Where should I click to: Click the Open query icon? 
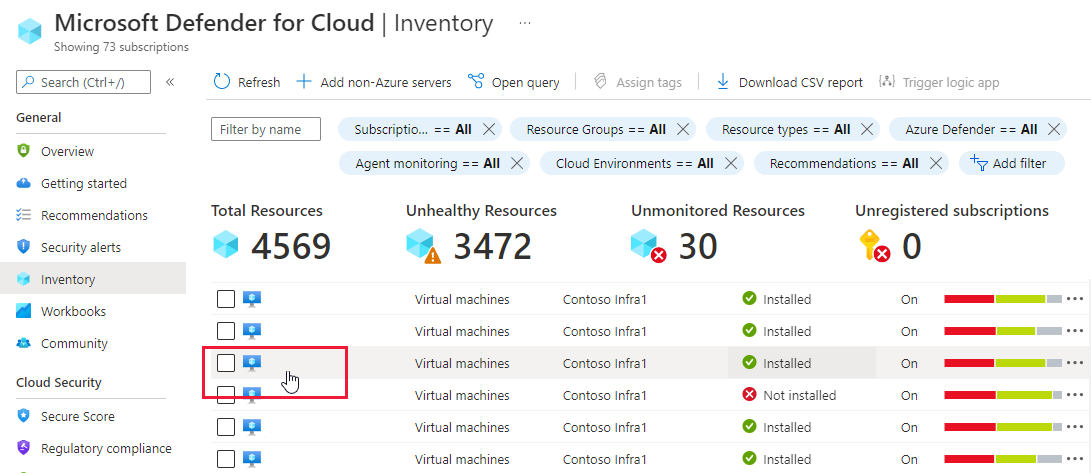tap(476, 82)
